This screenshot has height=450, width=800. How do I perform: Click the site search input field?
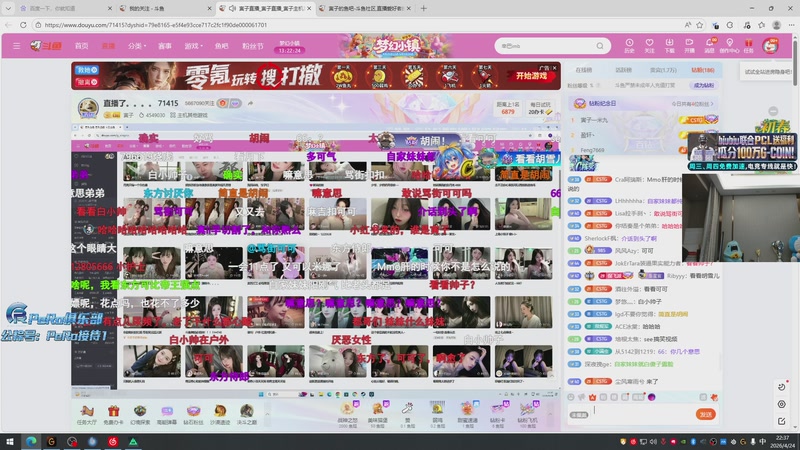tap(546, 46)
